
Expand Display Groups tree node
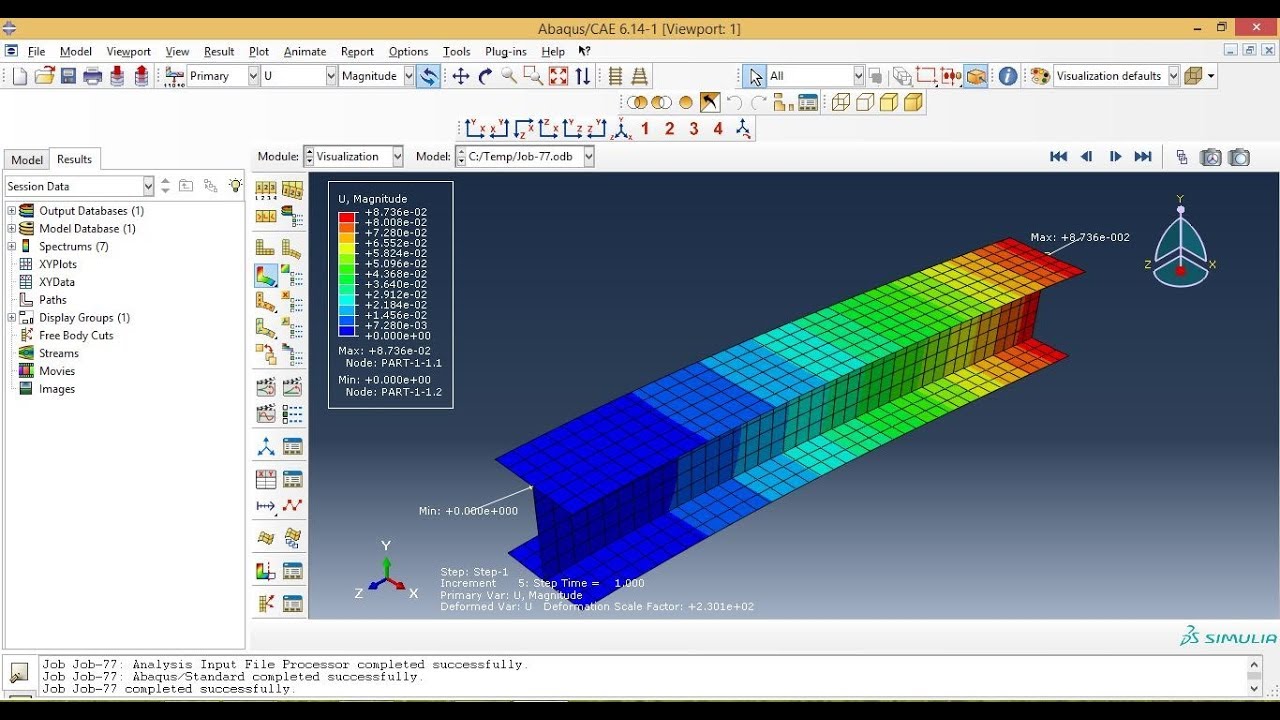pos(12,318)
